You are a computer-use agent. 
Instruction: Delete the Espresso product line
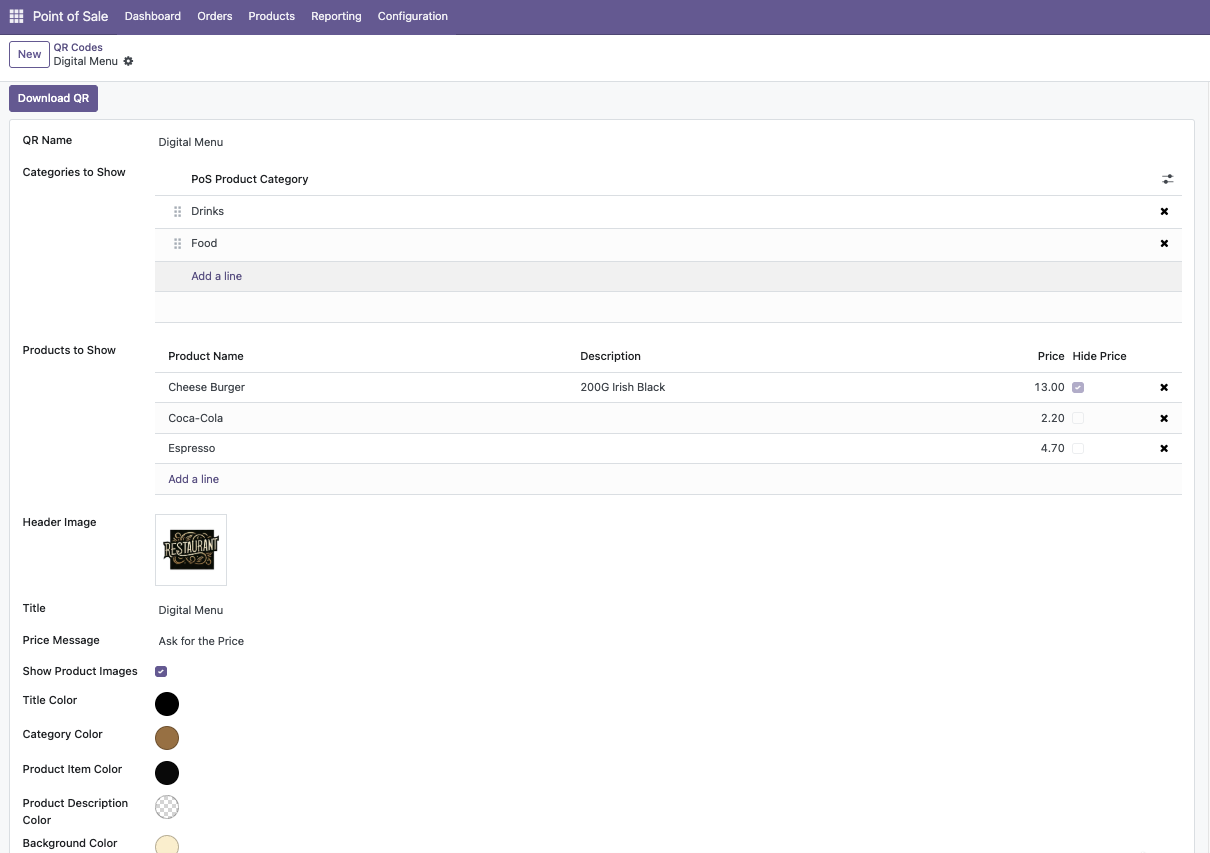1164,448
